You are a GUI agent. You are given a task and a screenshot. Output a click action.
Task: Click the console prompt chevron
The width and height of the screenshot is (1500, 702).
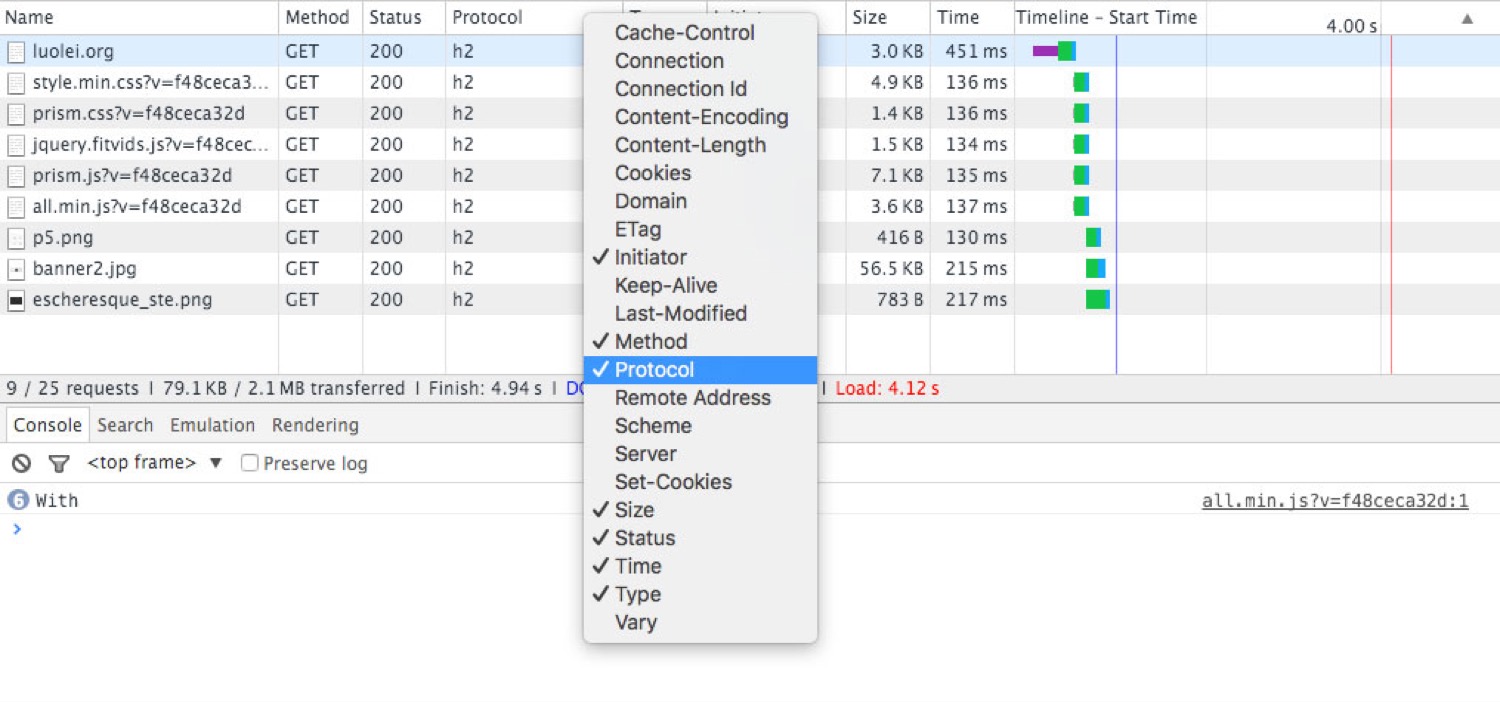click(17, 529)
